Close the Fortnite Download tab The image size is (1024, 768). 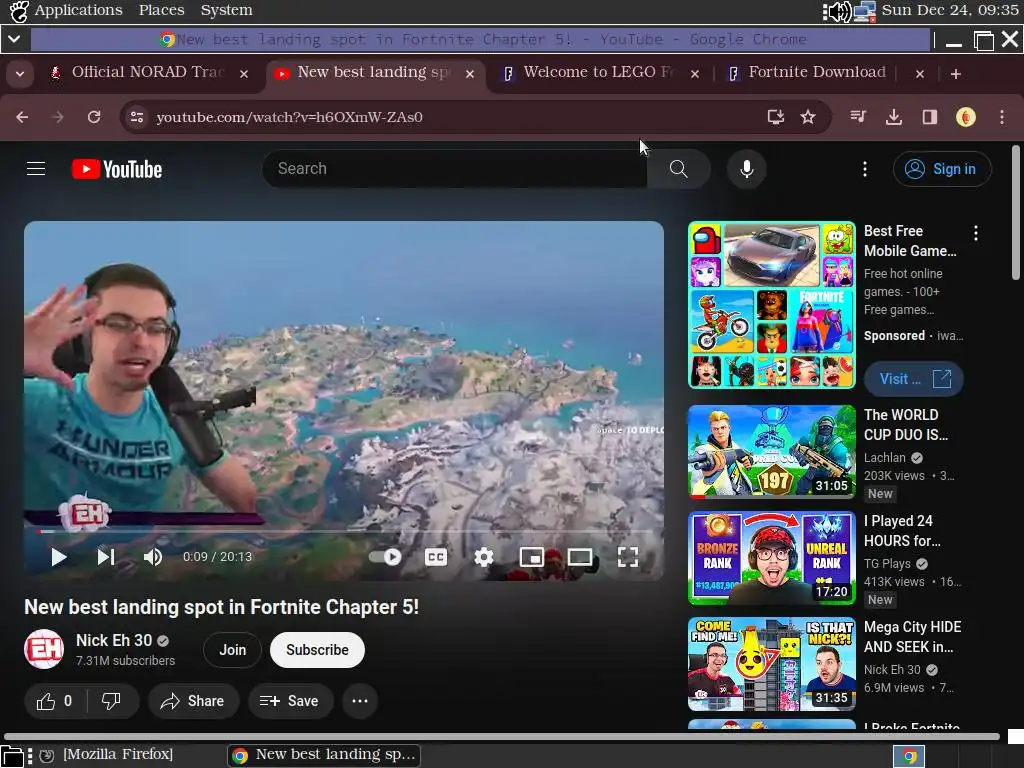[920, 74]
